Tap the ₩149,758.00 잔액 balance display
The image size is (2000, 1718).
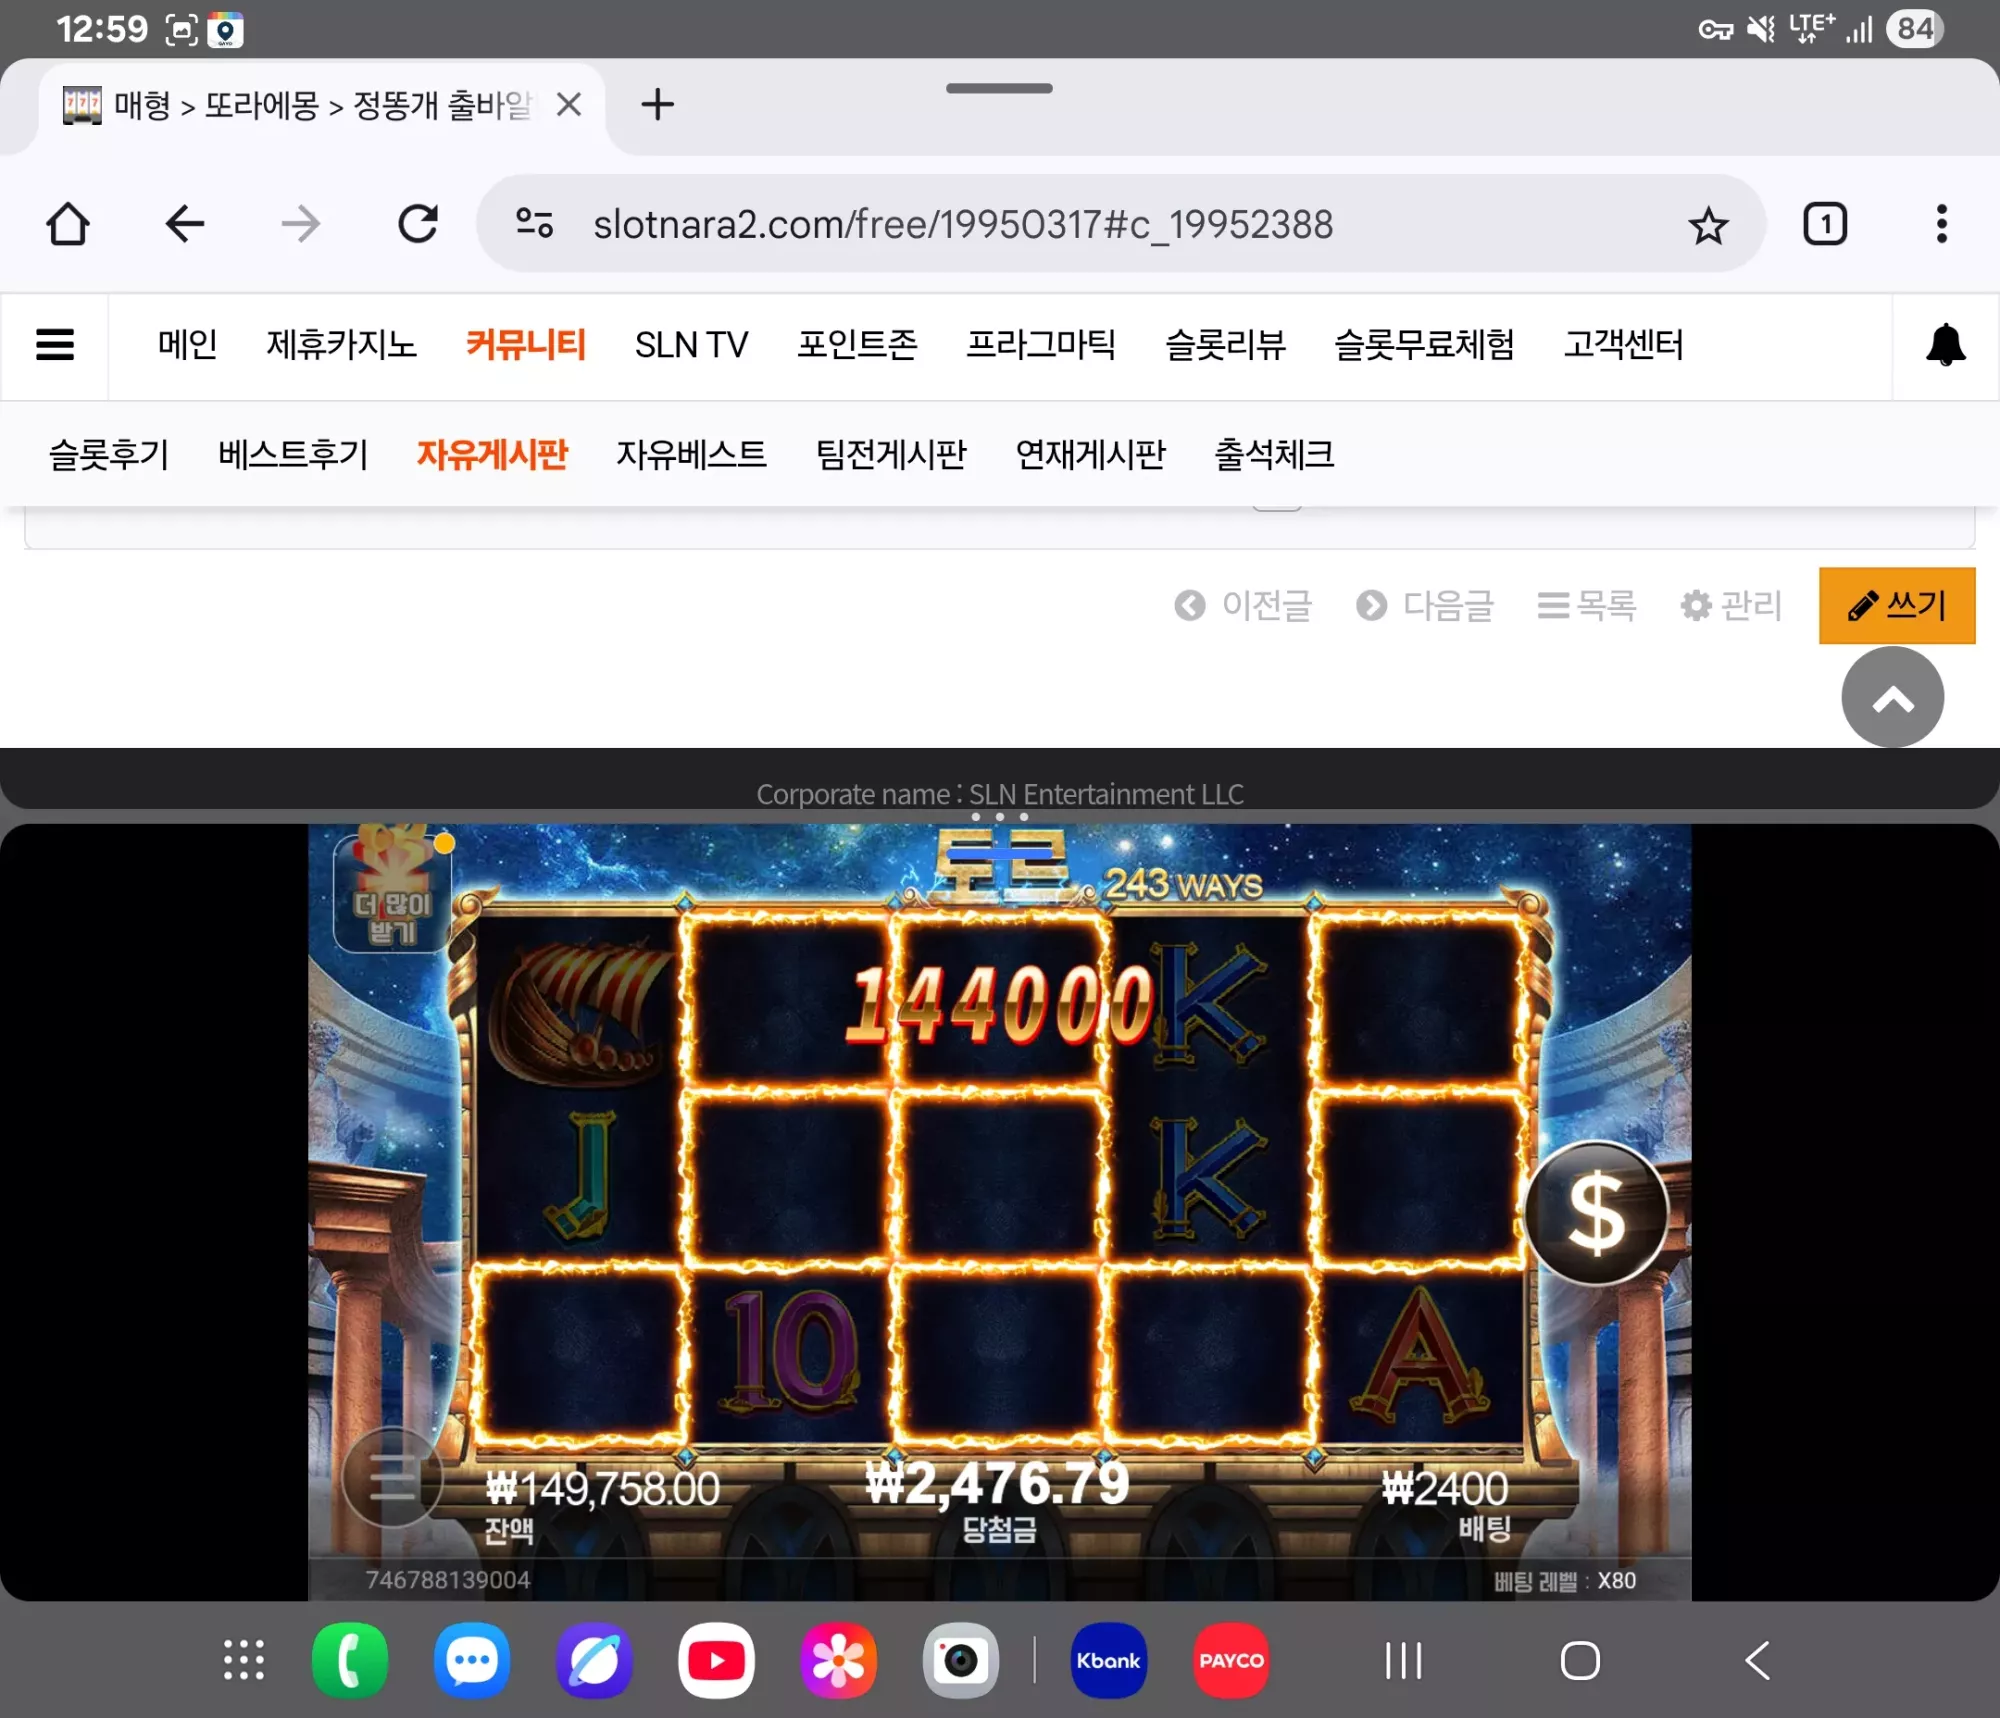(x=602, y=1506)
